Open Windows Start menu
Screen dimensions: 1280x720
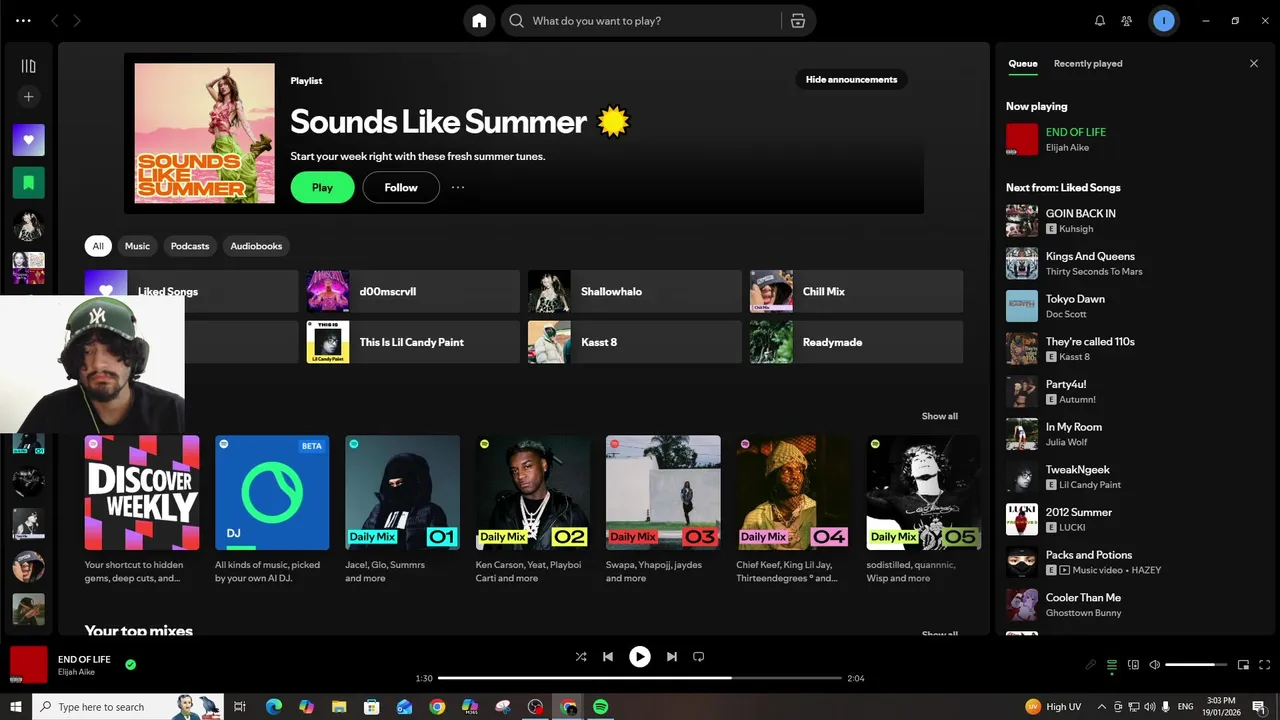pyautogui.click(x=16, y=707)
